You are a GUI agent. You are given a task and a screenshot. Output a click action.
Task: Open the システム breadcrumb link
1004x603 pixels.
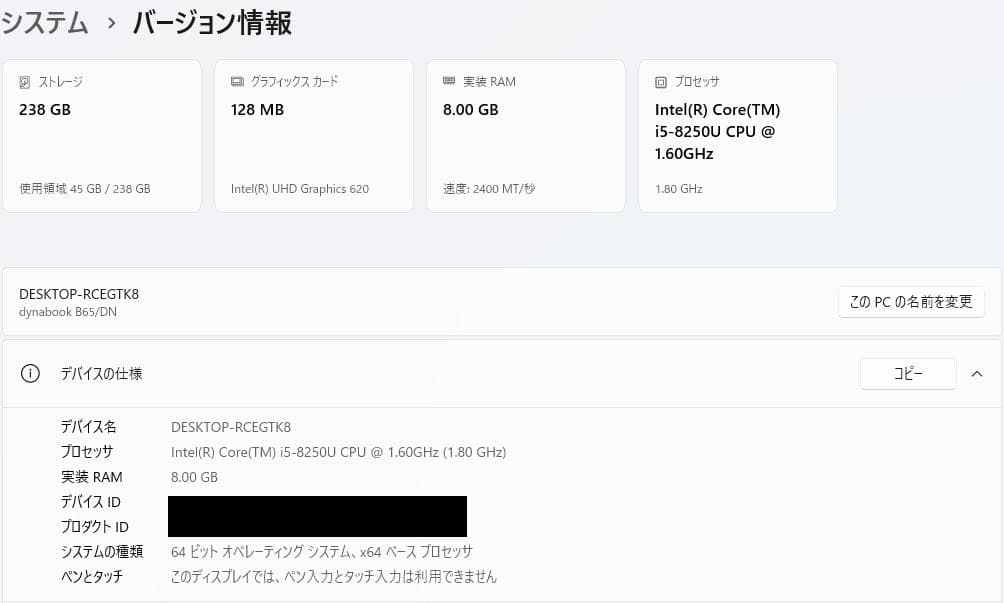click(45, 22)
